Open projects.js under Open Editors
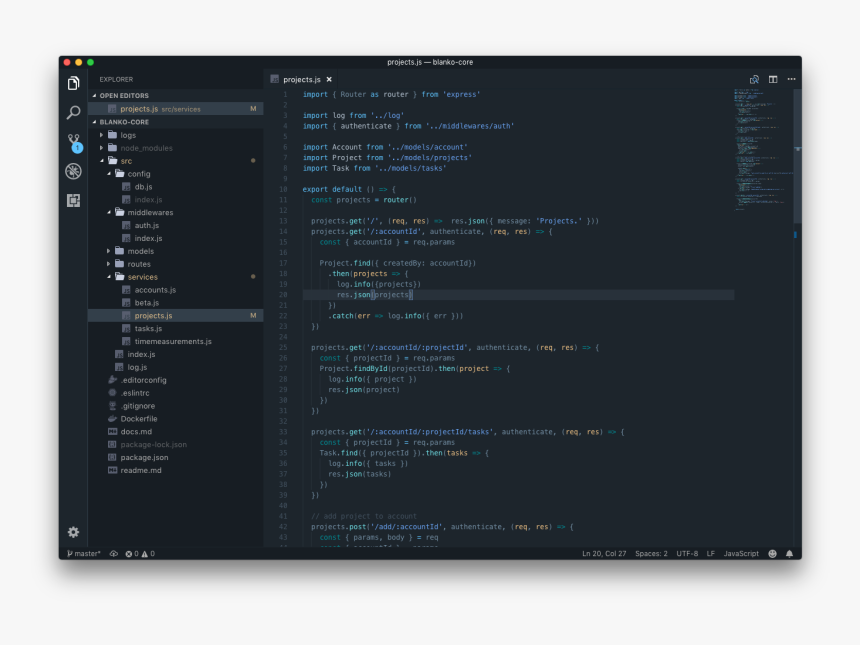This screenshot has height=645, width=860. point(176,109)
